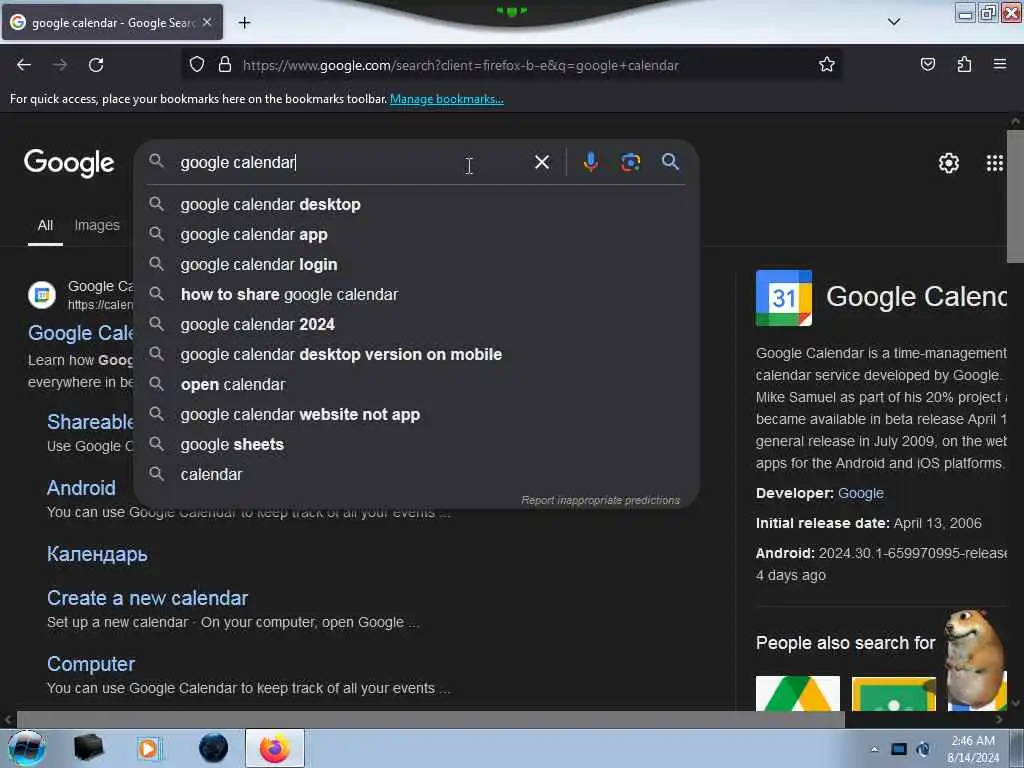Click Google Classroom thumbnail under People also search
Viewport: 1024px width, 768px height.
click(x=893, y=694)
